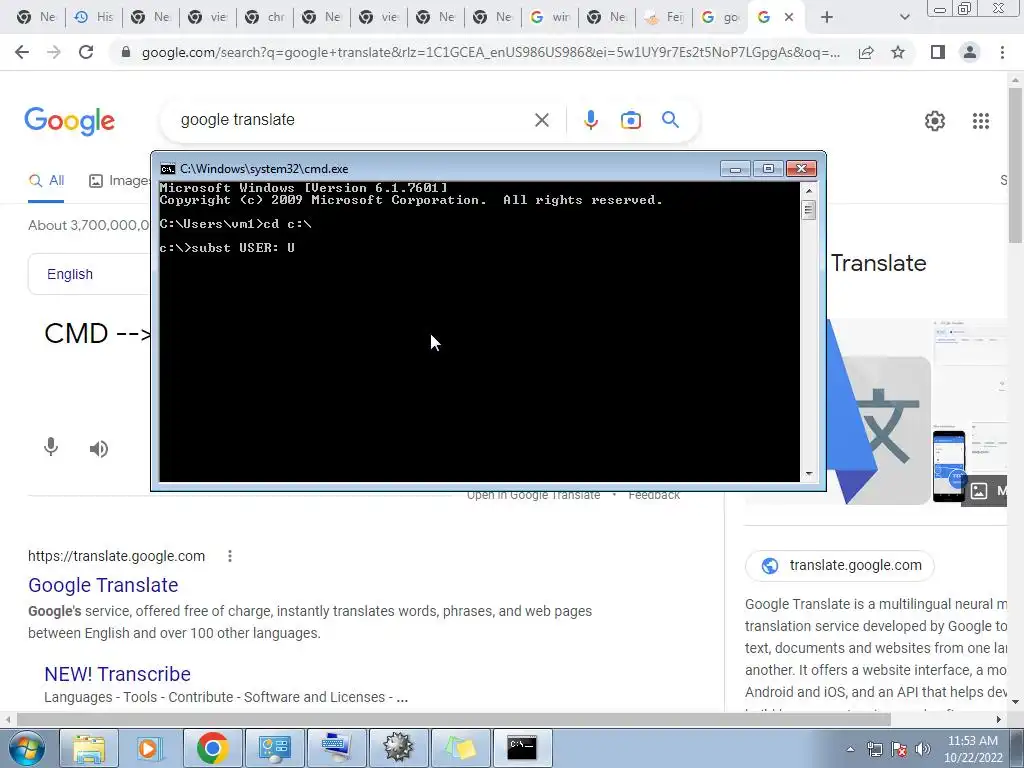Bookmark this page with the star icon
The image size is (1024, 768).
click(898, 52)
